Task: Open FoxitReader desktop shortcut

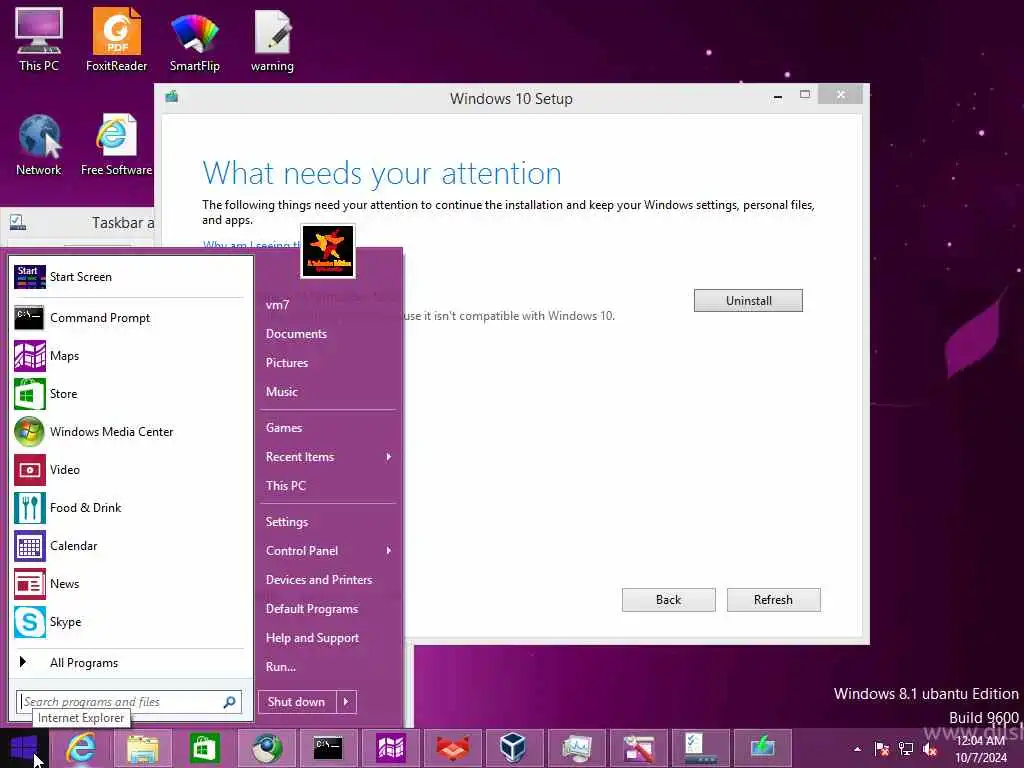Action: pyautogui.click(x=116, y=39)
